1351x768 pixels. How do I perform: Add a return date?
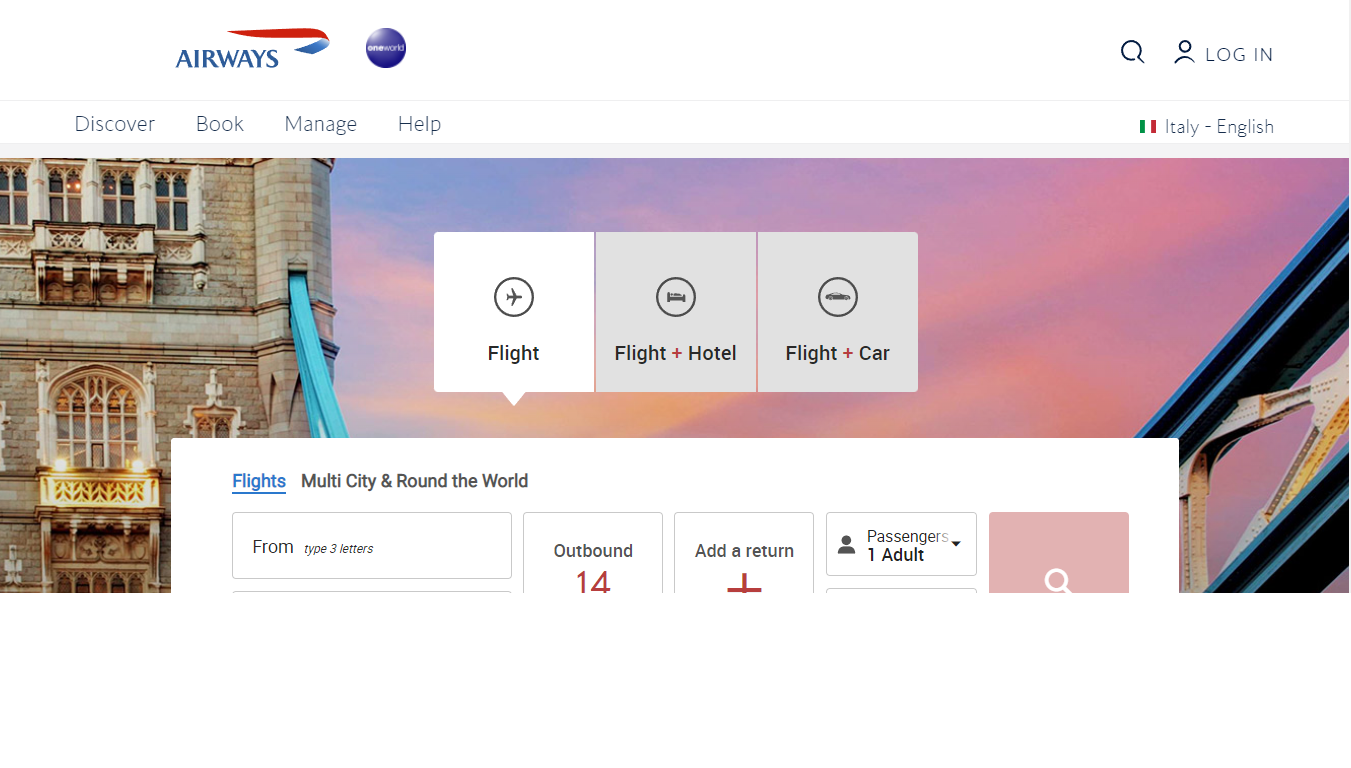pyautogui.click(x=744, y=553)
